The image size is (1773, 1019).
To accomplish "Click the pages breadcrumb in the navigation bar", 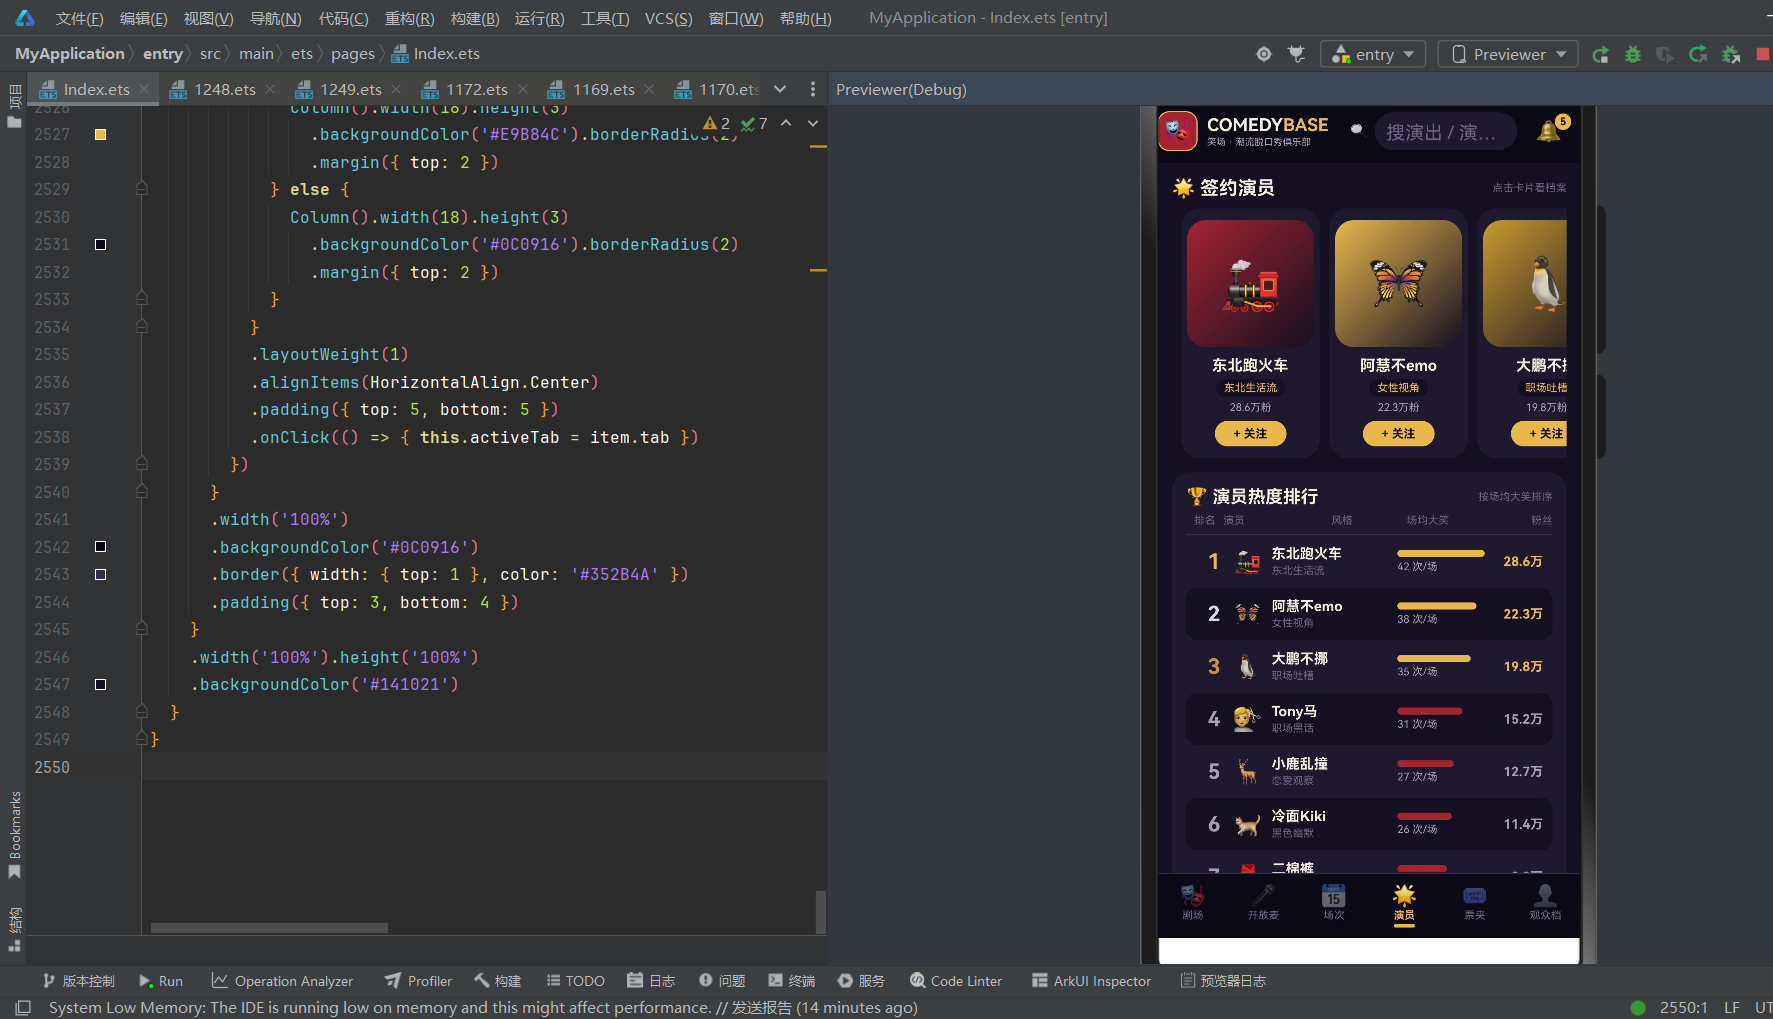I will 352,54.
